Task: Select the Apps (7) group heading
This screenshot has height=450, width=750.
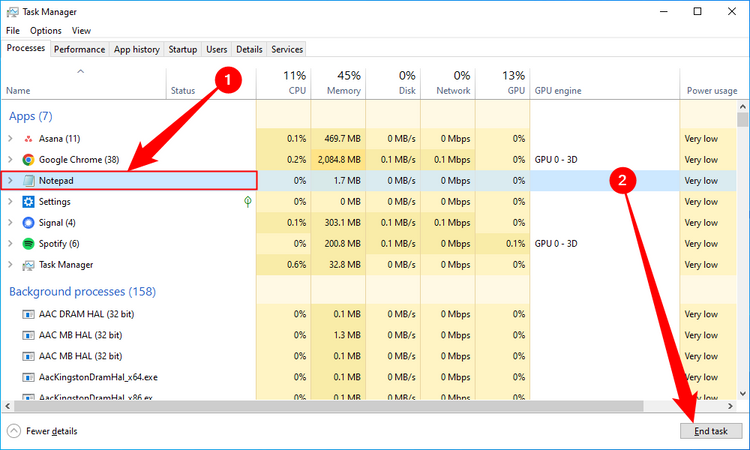Action: click(x=31, y=116)
